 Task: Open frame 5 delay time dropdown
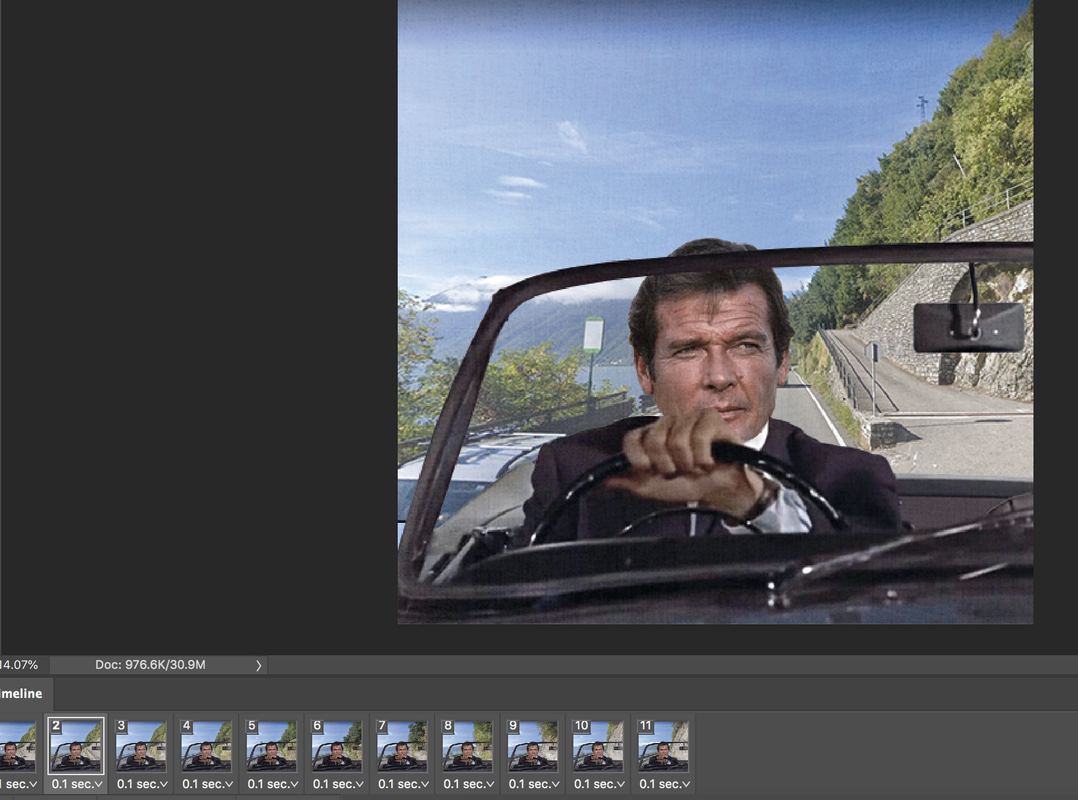[273, 784]
